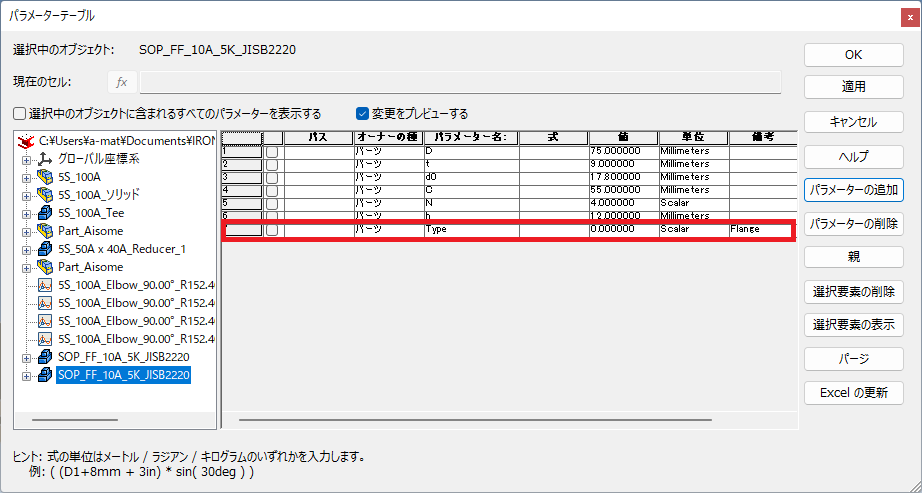
Task: Enable showing all parameters in selected object
Action: 20,114
